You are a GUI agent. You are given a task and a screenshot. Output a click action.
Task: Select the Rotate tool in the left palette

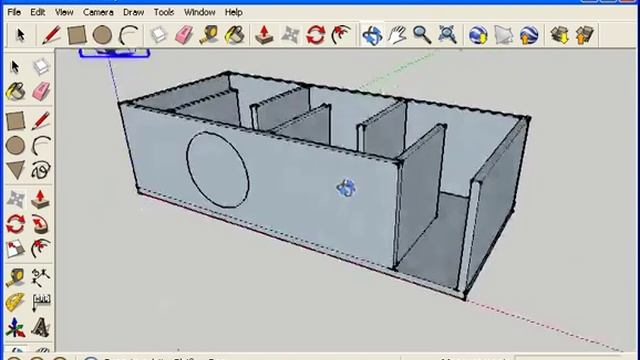(x=15, y=224)
